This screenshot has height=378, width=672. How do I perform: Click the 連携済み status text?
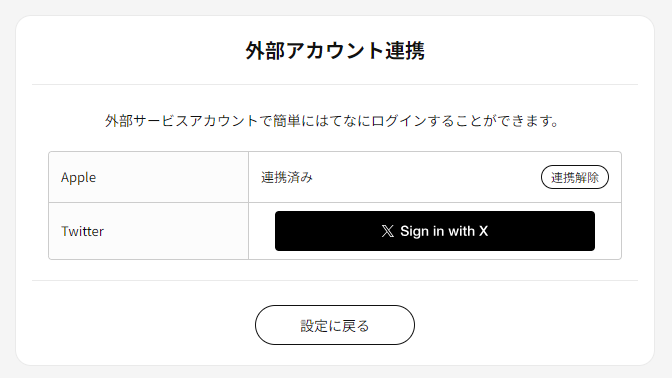click(287, 177)
